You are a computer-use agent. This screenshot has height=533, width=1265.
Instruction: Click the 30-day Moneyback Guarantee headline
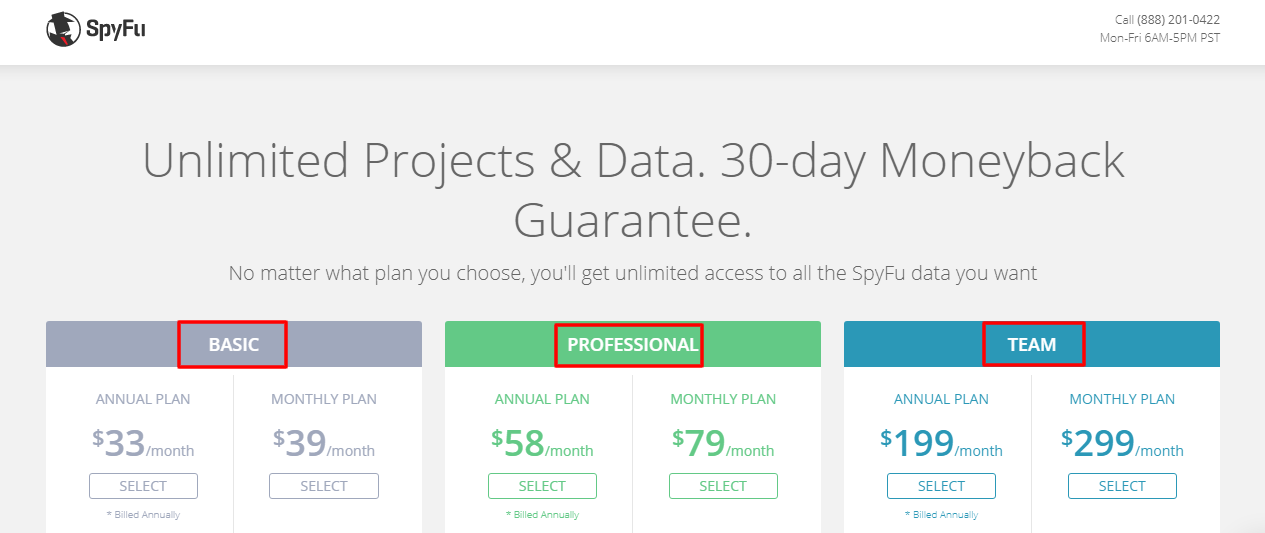[633, 191]
